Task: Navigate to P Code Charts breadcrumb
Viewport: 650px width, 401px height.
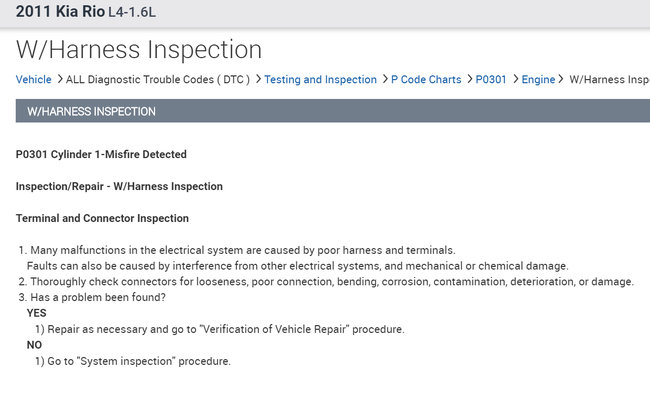Action: coord(426,79)
